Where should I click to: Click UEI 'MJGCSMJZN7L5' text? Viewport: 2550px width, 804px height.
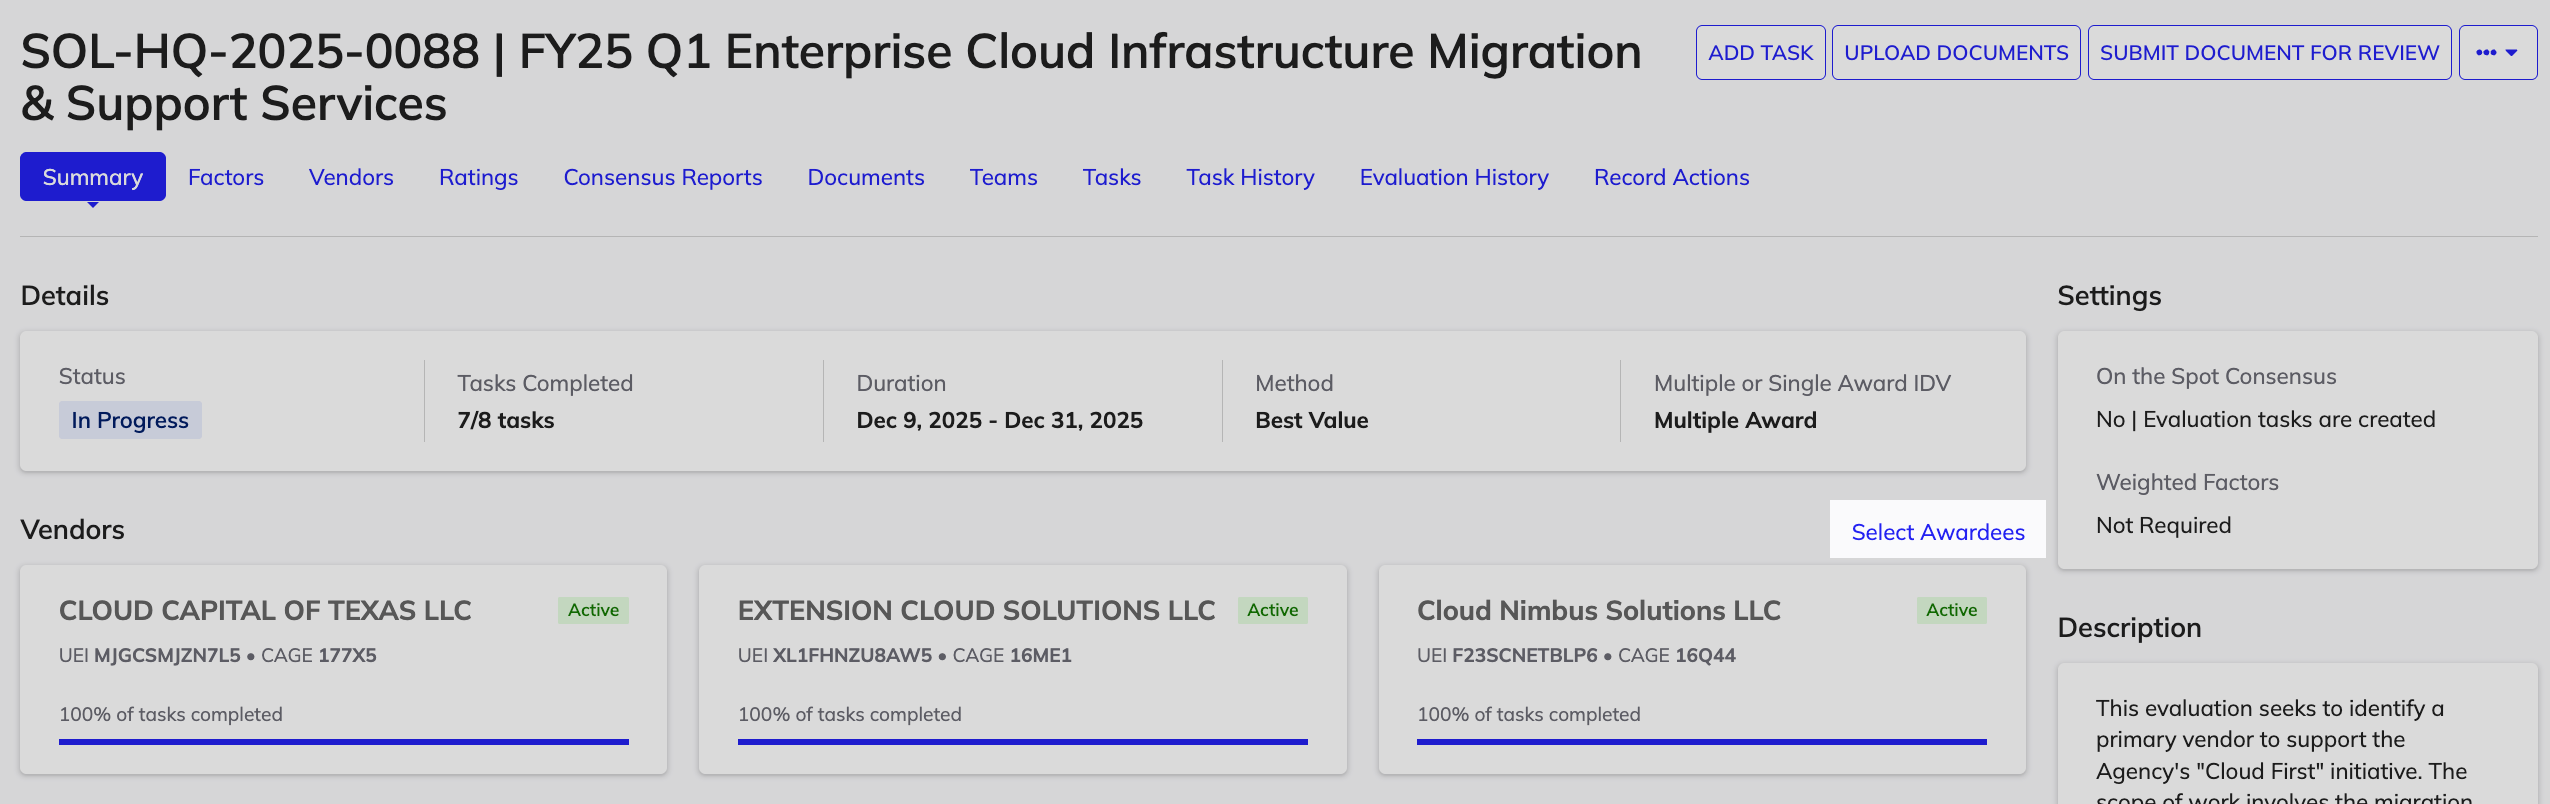tap(167, 656)
